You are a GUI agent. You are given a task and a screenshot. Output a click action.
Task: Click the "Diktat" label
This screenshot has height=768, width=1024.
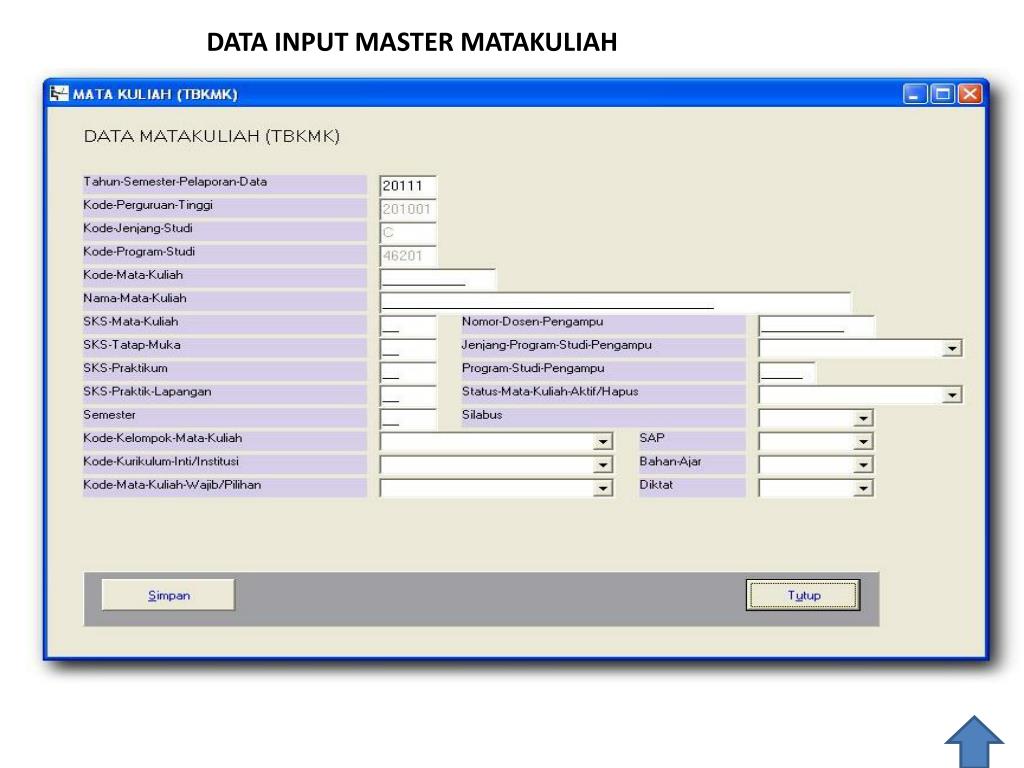[656, 485]
